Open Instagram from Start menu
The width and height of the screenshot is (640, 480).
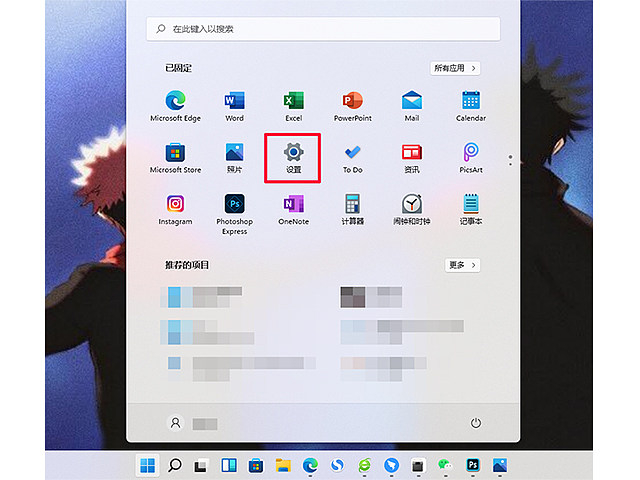[176, 209]
